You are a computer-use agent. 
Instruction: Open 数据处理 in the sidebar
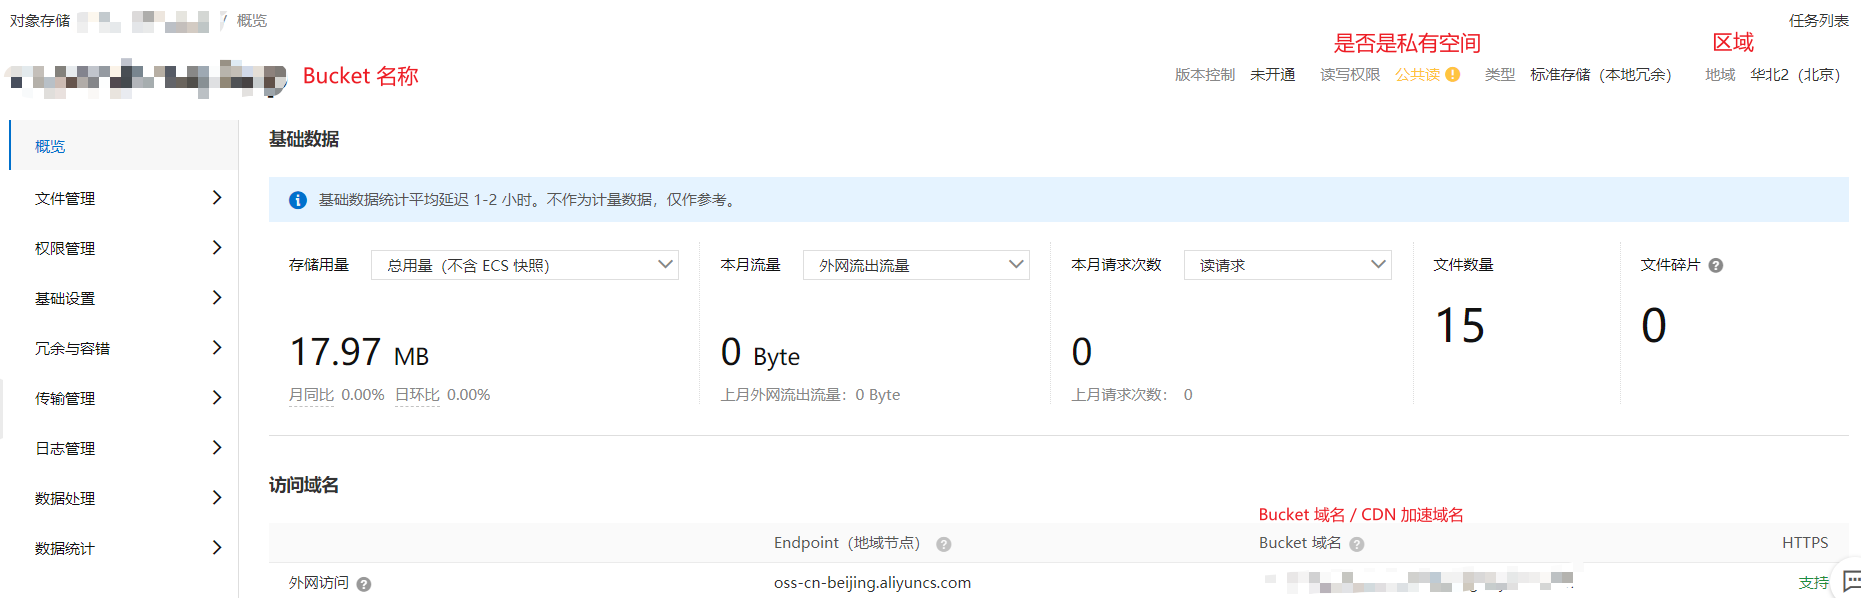[x=125, y=498]
